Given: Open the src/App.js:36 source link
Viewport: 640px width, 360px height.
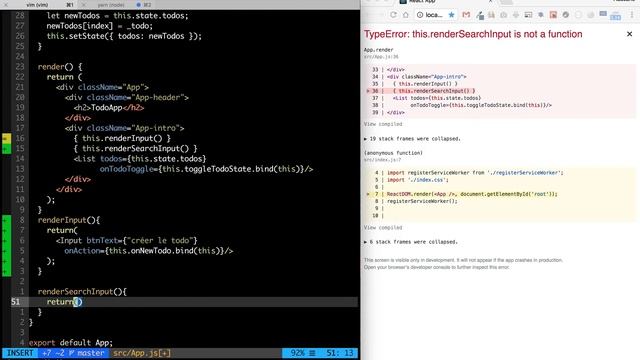Looking at the screenshot, I should pos(381,57).
